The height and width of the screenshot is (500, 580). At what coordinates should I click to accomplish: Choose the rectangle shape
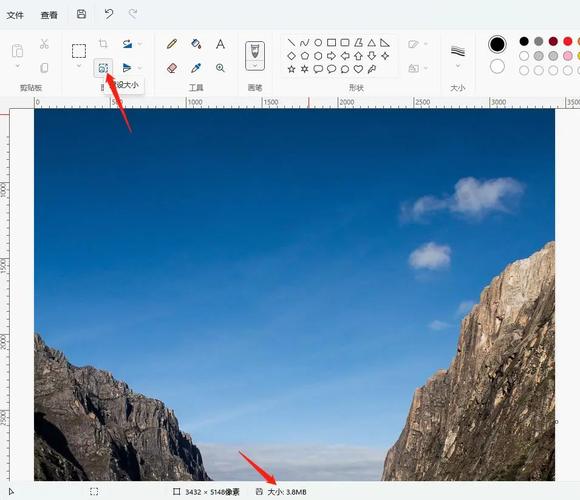point(331,43)
